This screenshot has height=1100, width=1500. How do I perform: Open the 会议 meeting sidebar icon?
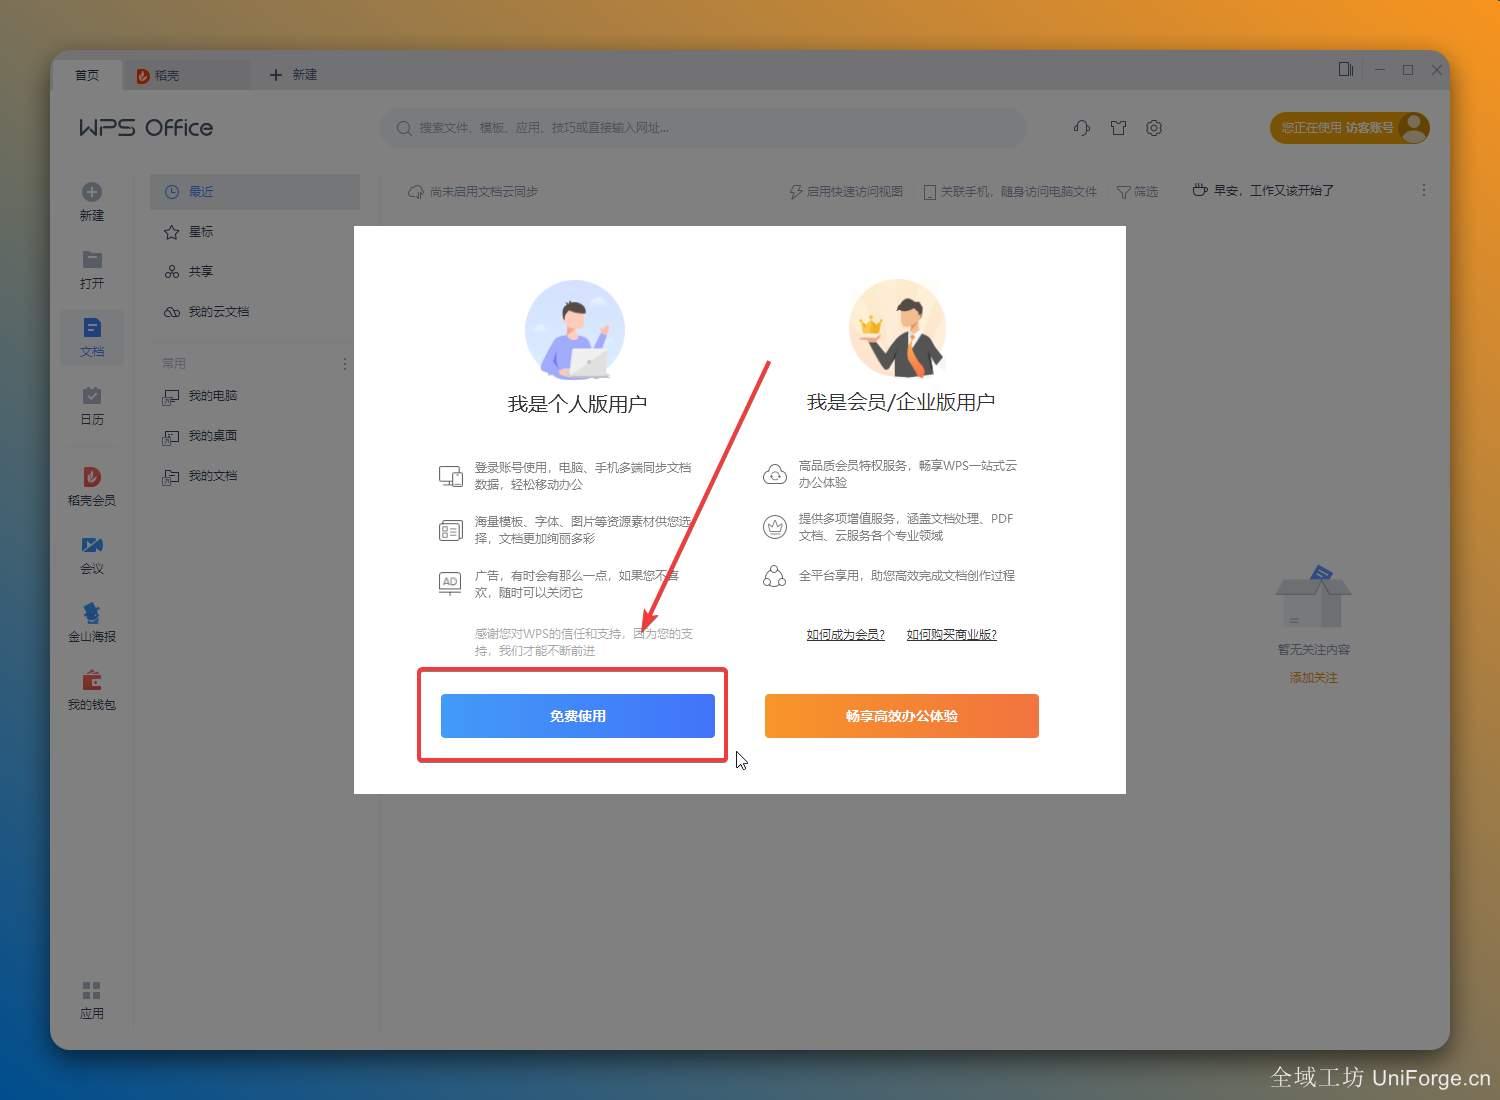click(92, 545)
